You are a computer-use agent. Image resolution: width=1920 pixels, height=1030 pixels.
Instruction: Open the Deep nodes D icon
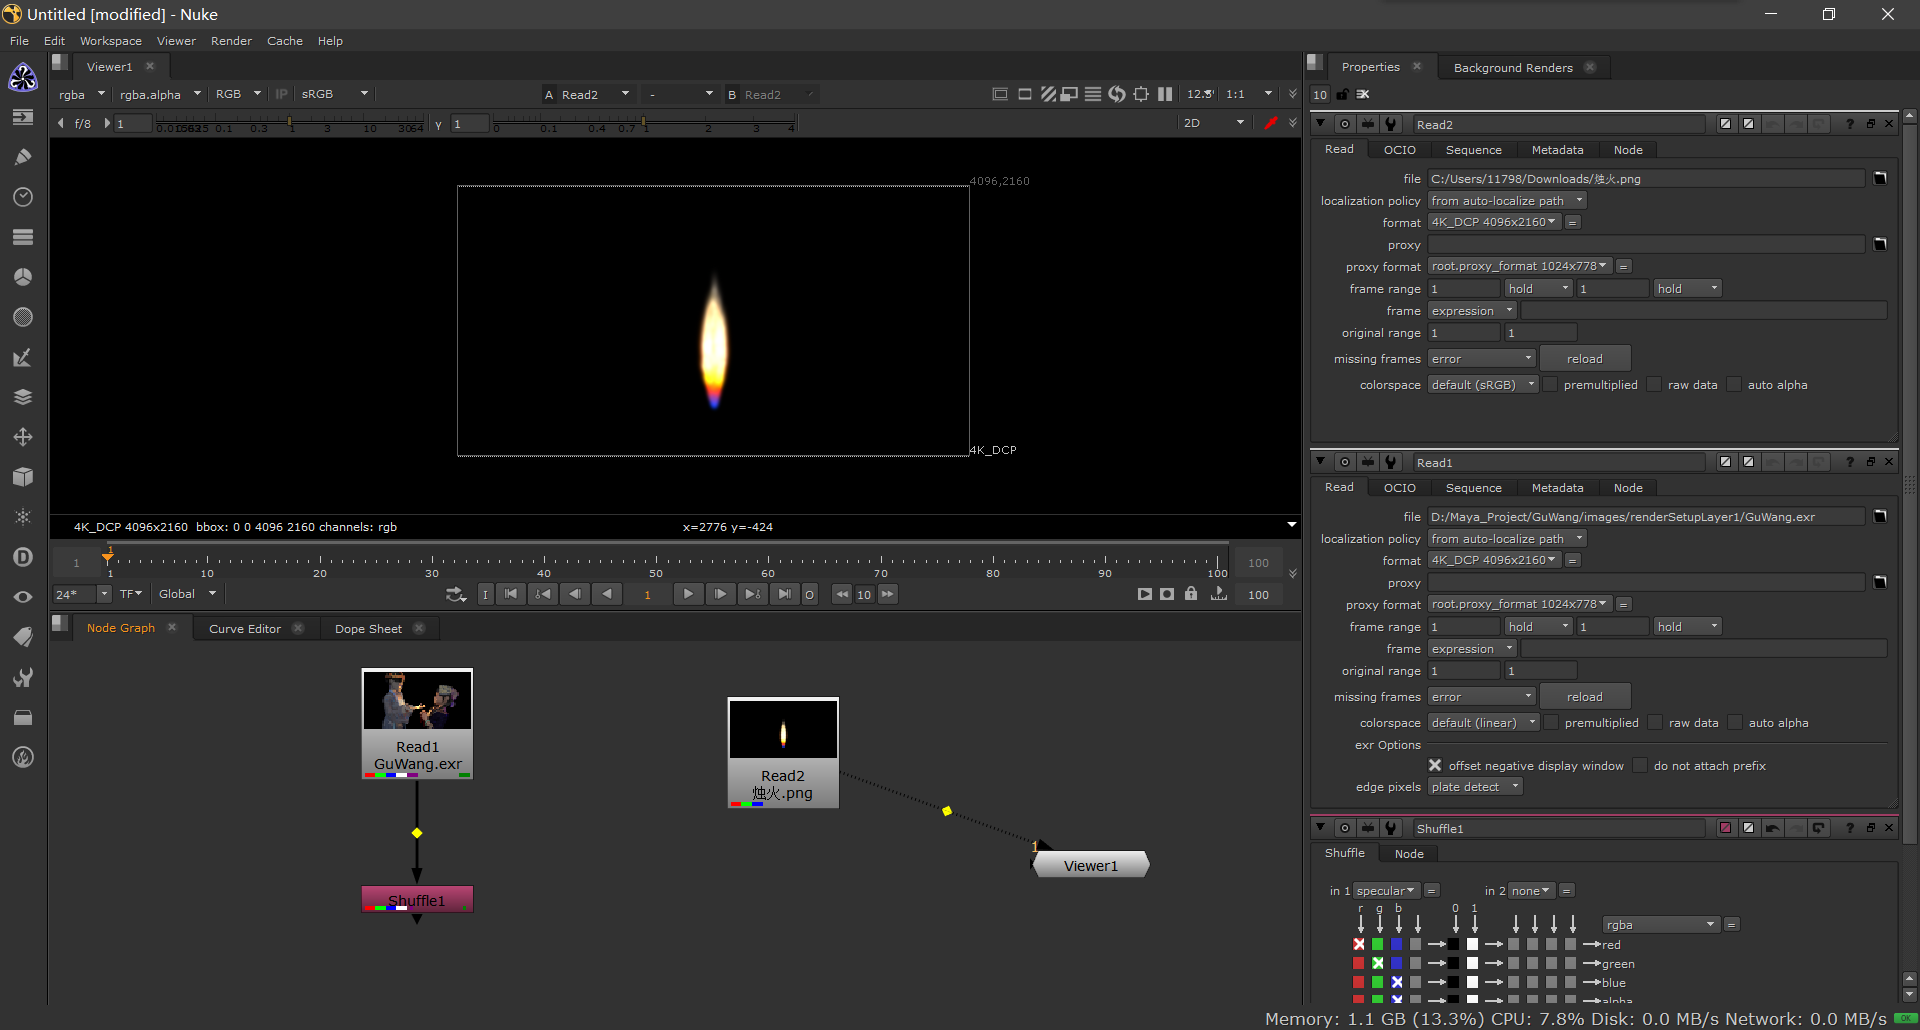22,557
